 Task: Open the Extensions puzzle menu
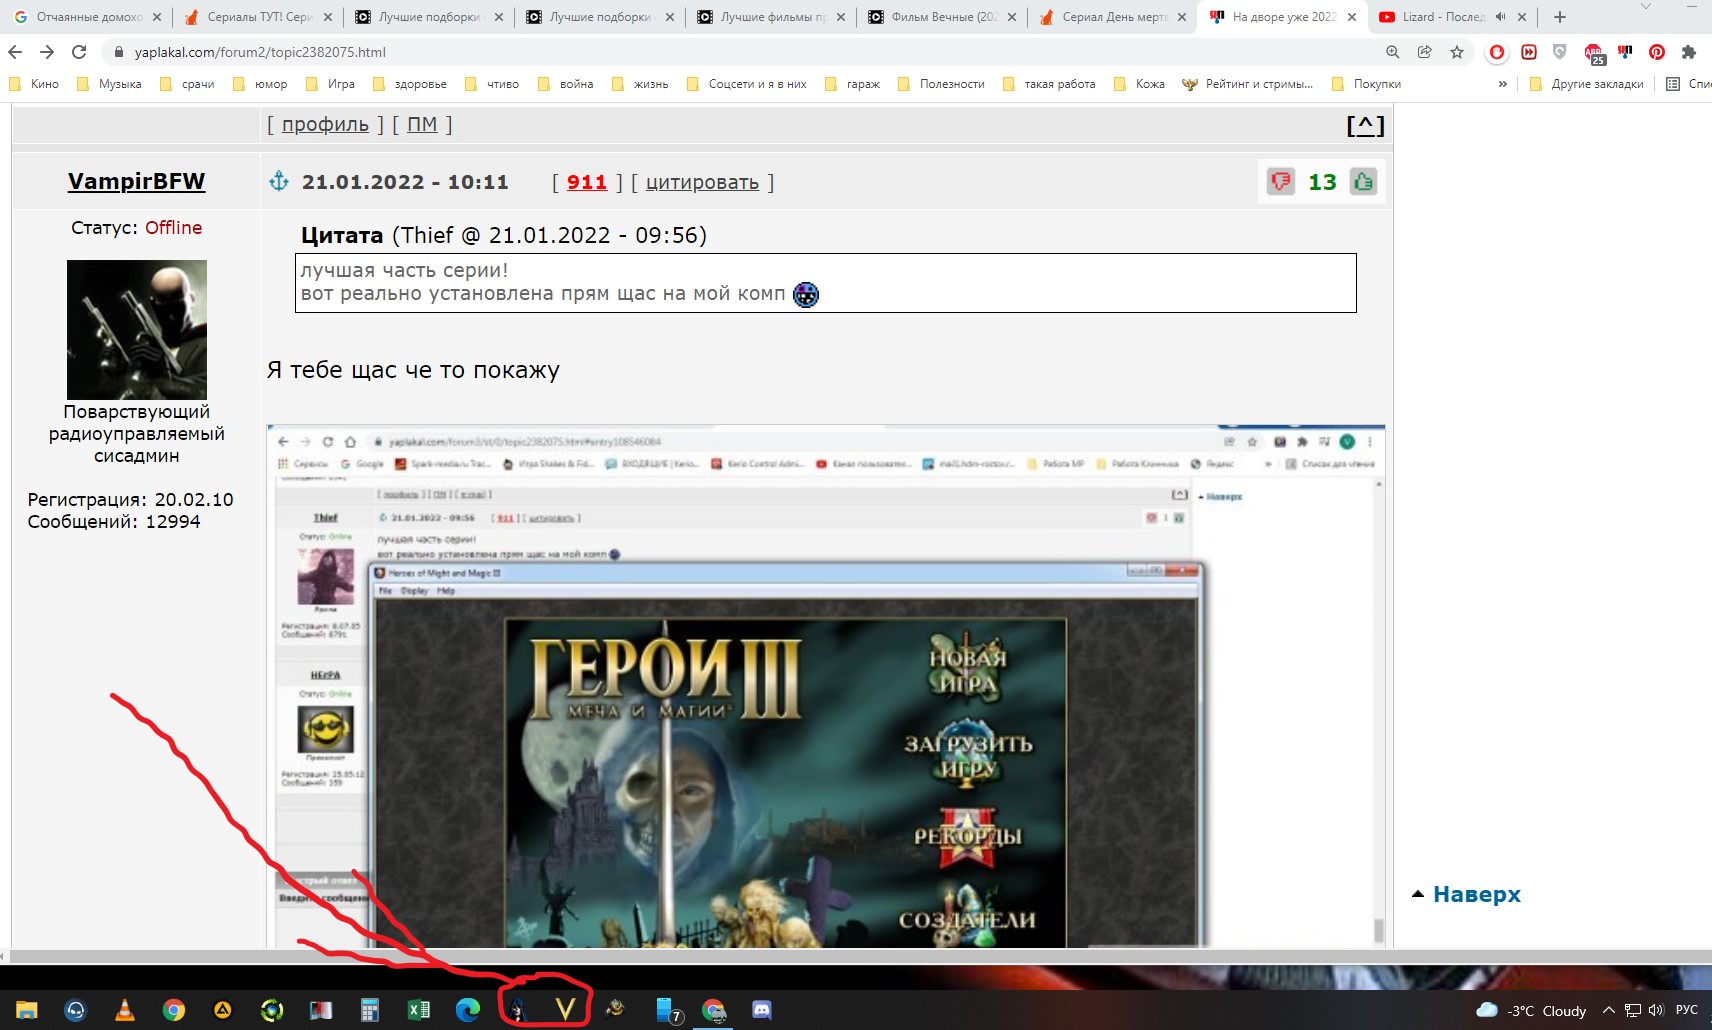(x=1689, y=52)
